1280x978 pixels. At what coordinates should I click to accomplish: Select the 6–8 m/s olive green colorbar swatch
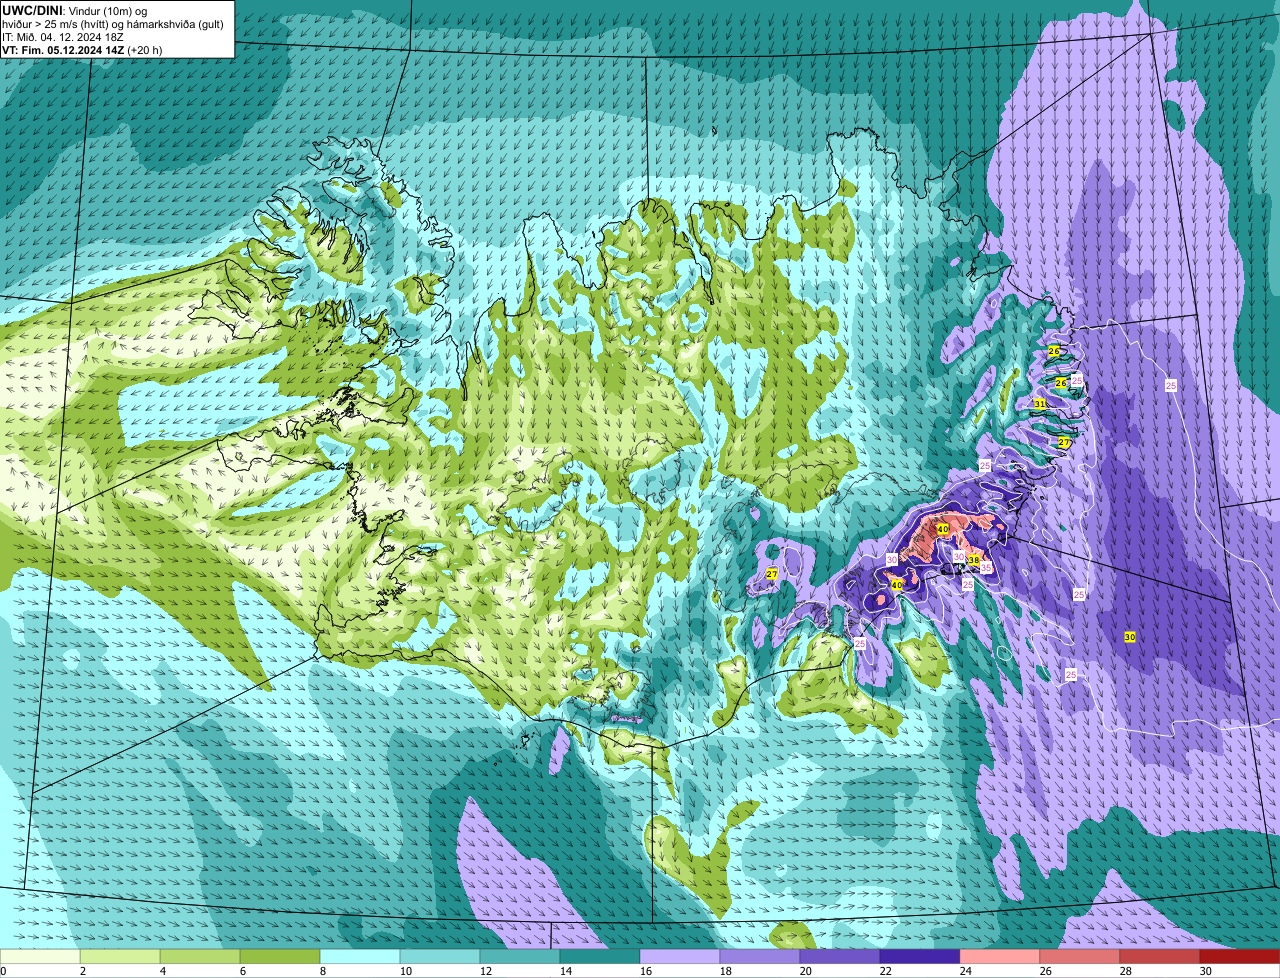click(x=280, y=957)
